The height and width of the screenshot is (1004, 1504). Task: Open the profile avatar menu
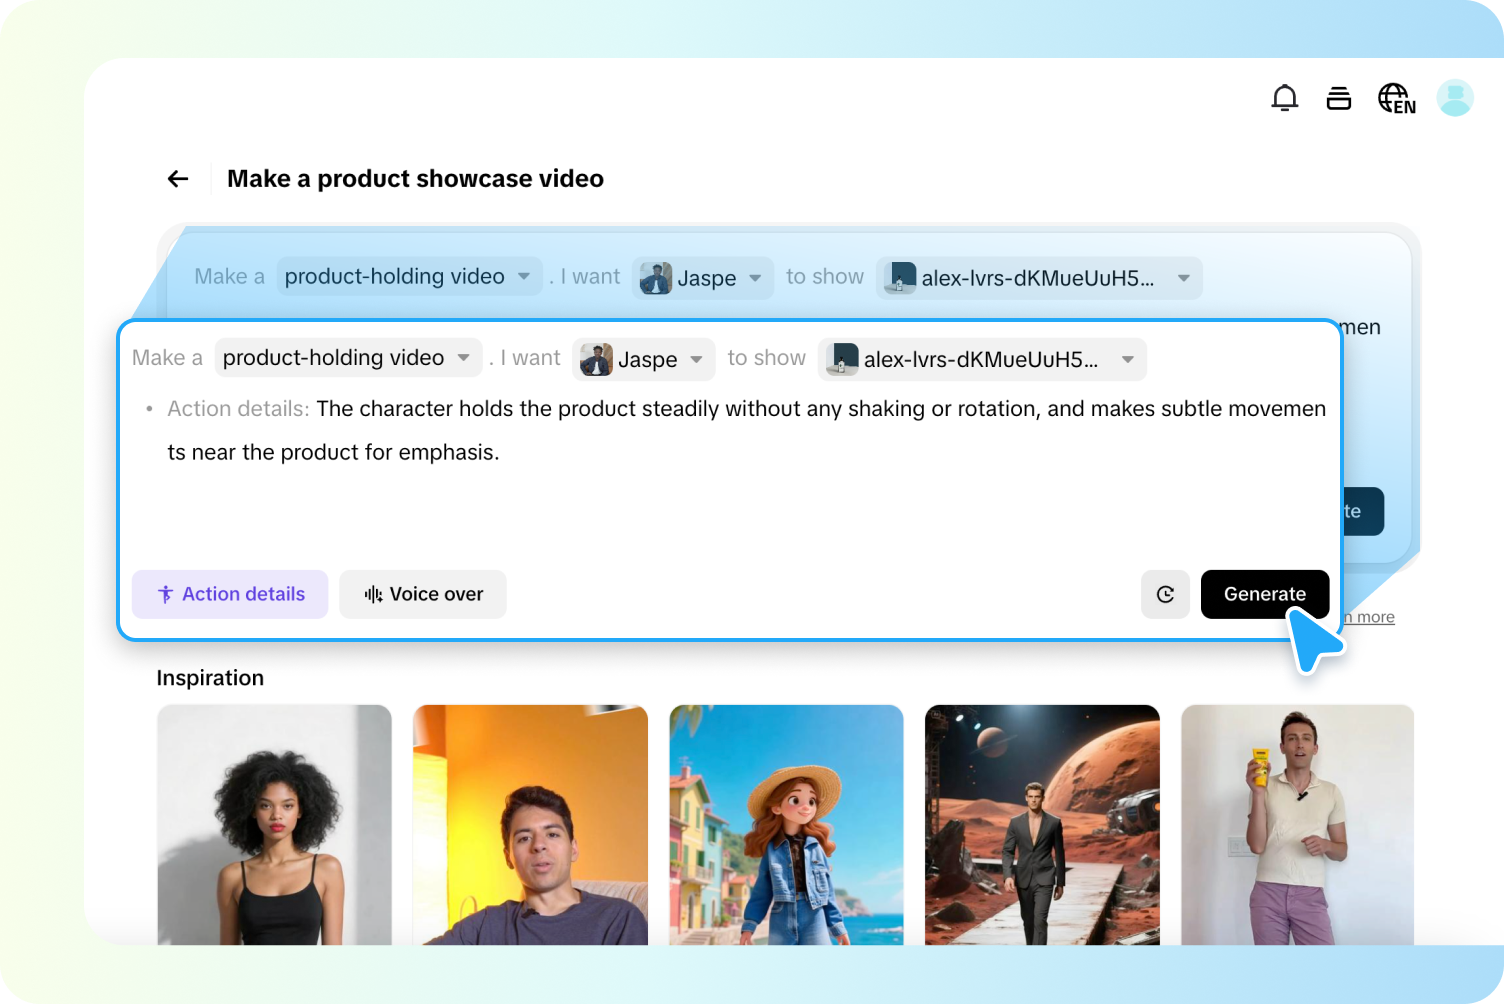pos(1455,97)
